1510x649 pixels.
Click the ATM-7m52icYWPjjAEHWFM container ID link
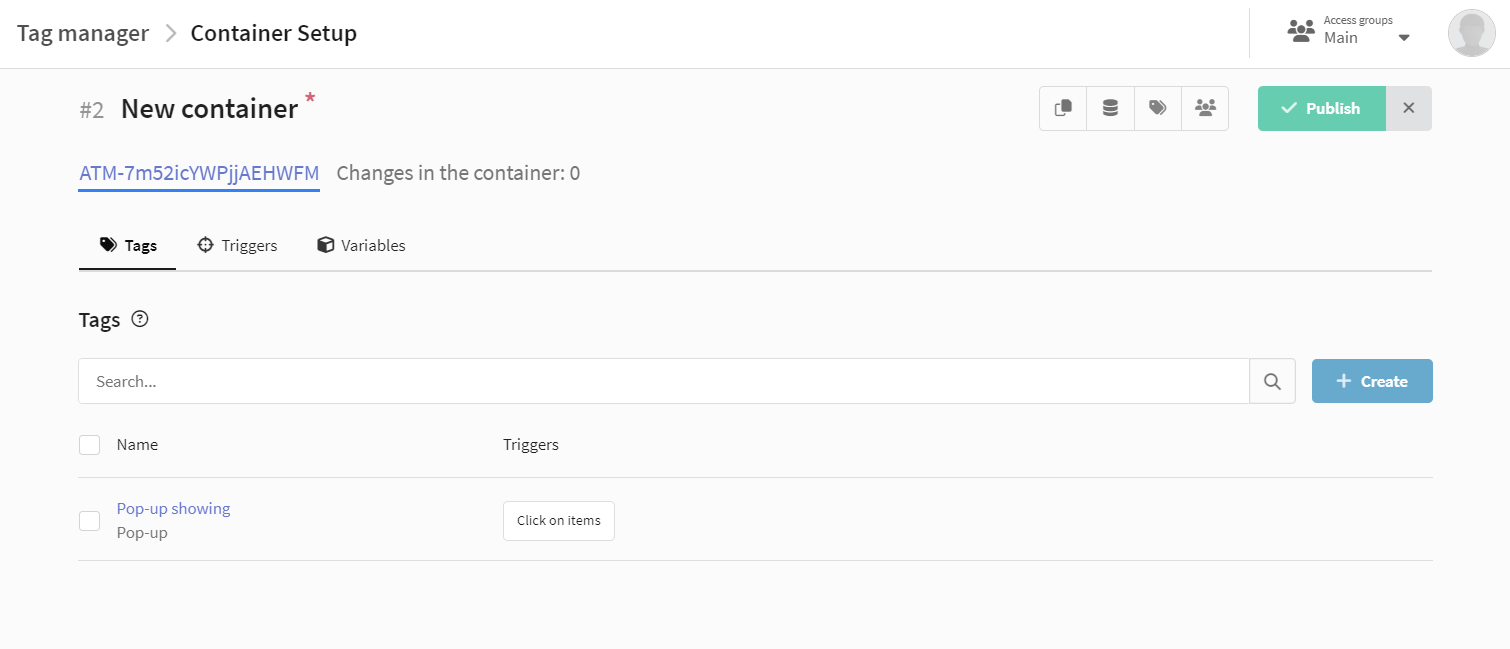click(x=199, y=173)
